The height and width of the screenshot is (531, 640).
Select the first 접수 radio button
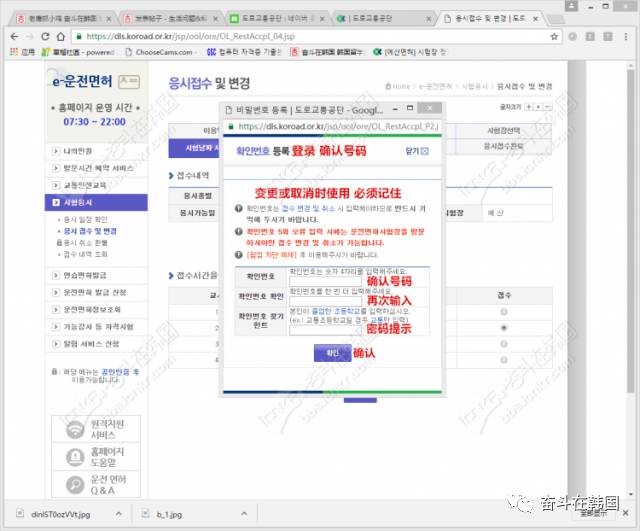[504, 312]
